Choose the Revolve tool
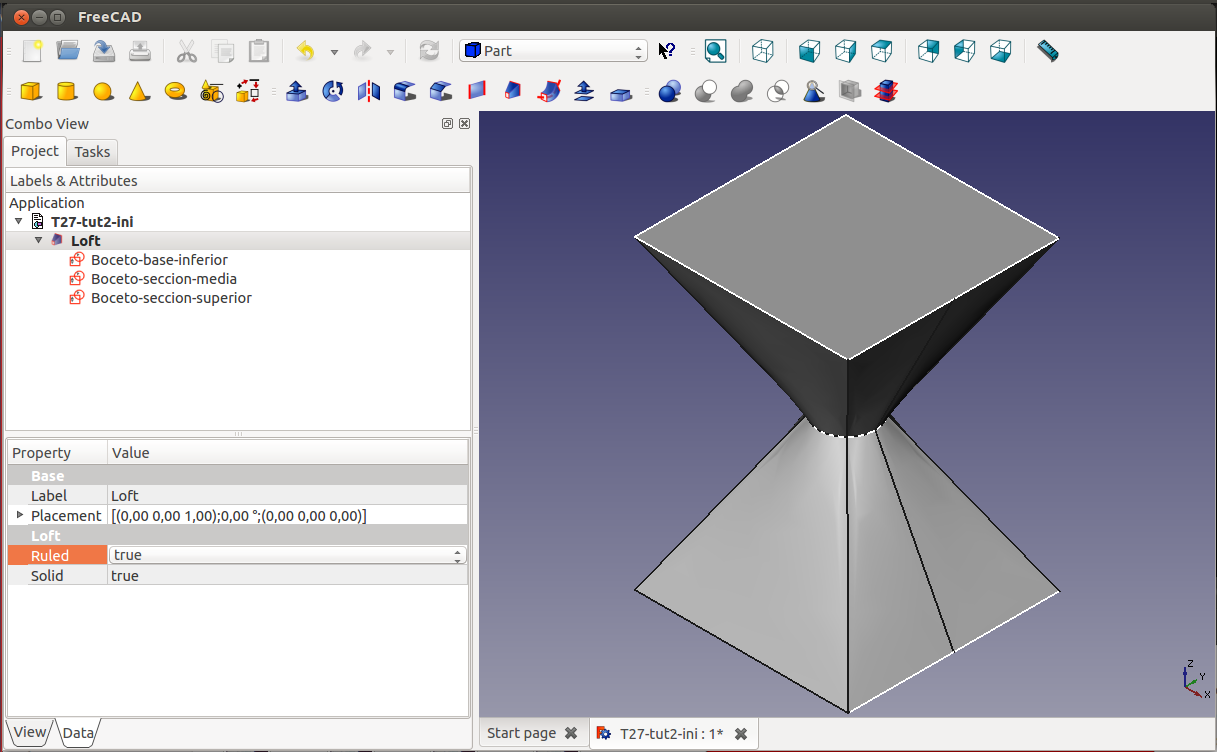The width and height of the screenshot is (1217, 752). point(333,91)
